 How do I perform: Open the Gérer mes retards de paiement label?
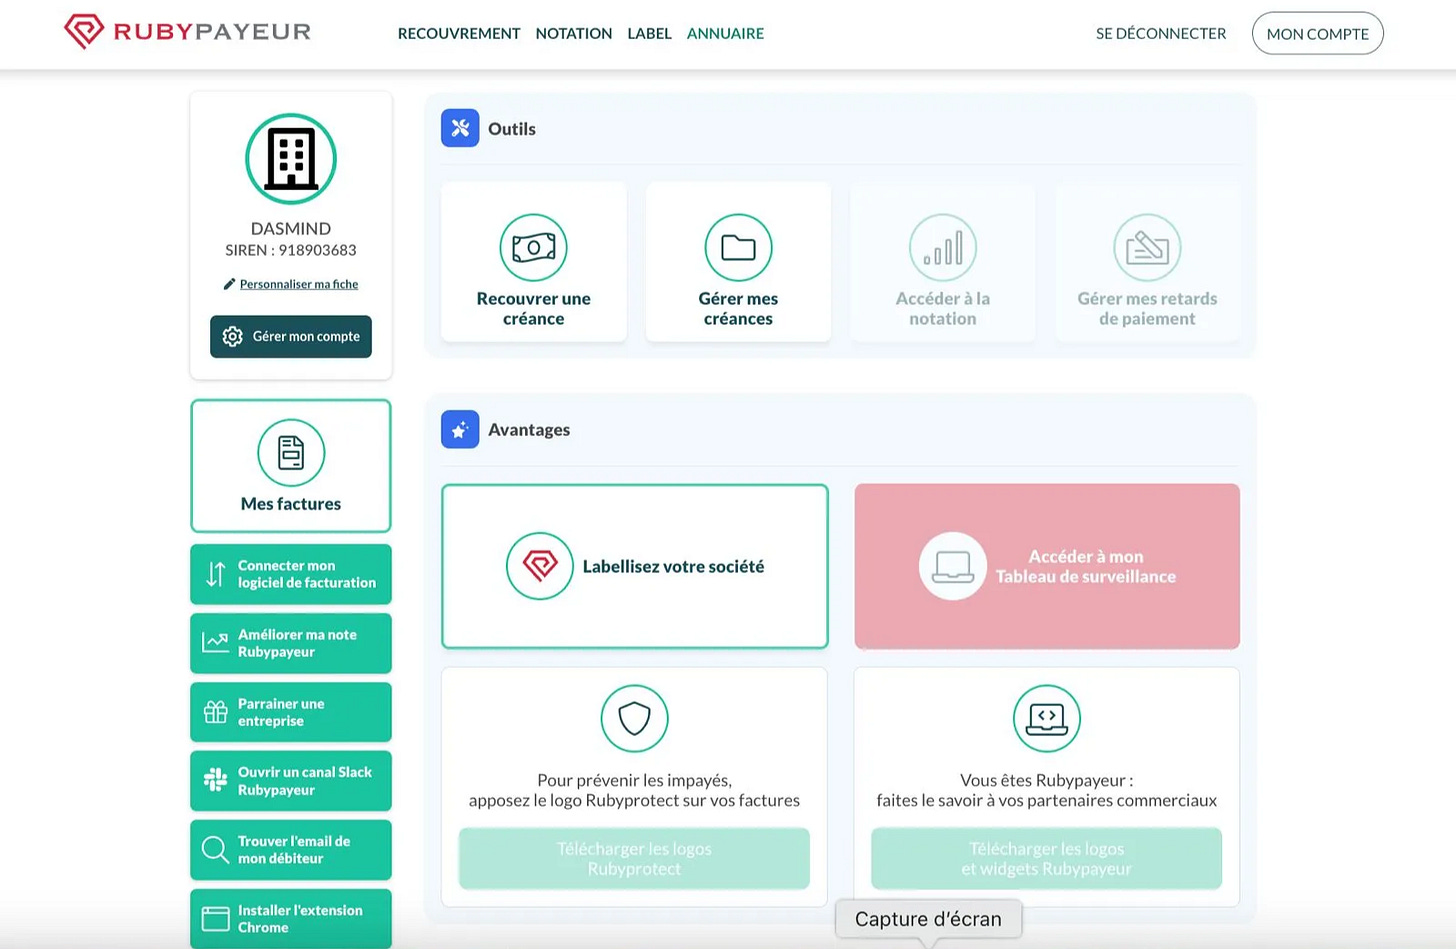pos(1148,308)
